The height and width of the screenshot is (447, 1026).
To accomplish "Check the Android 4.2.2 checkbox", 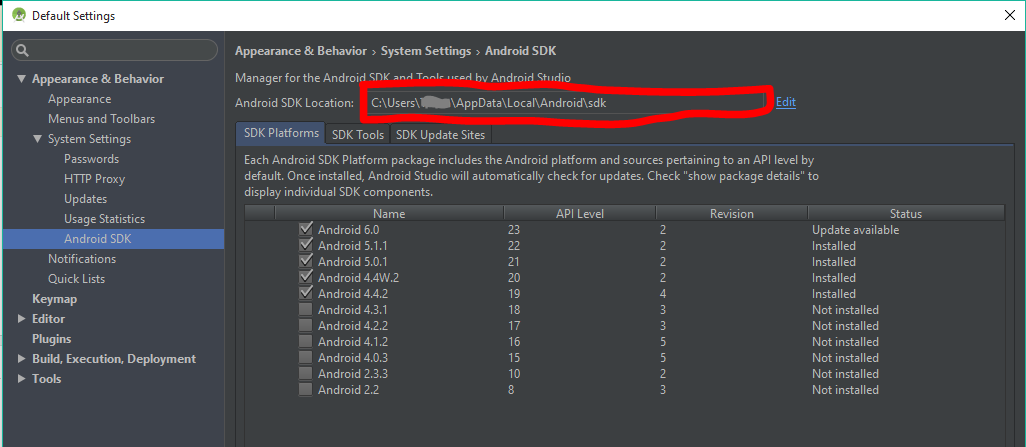I will (306, 325).
